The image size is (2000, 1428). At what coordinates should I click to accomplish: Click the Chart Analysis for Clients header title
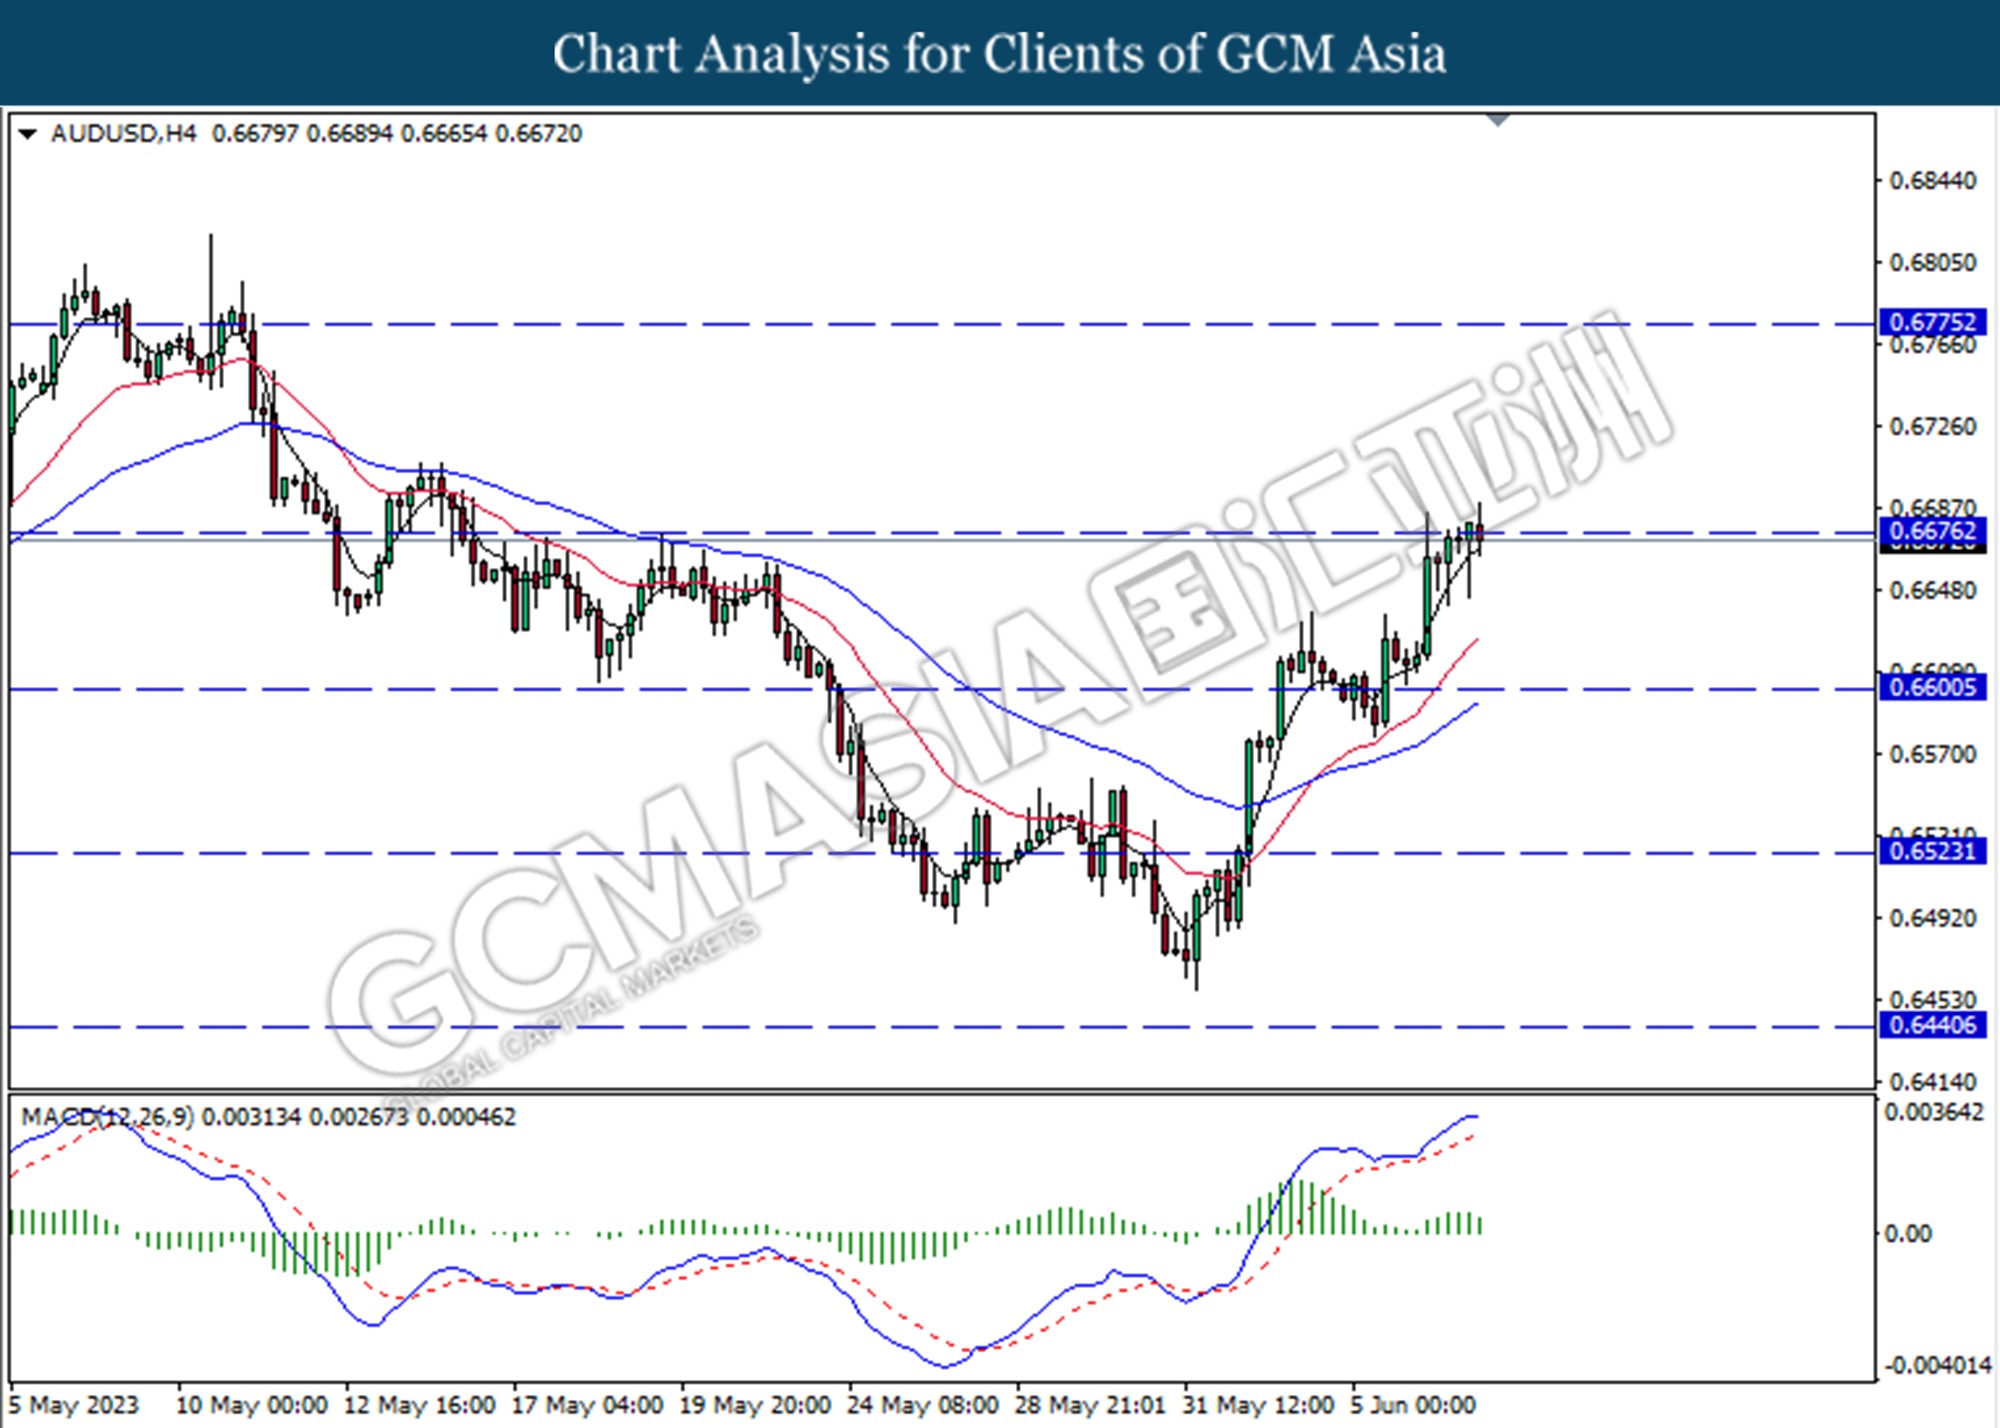pos(999,54)
